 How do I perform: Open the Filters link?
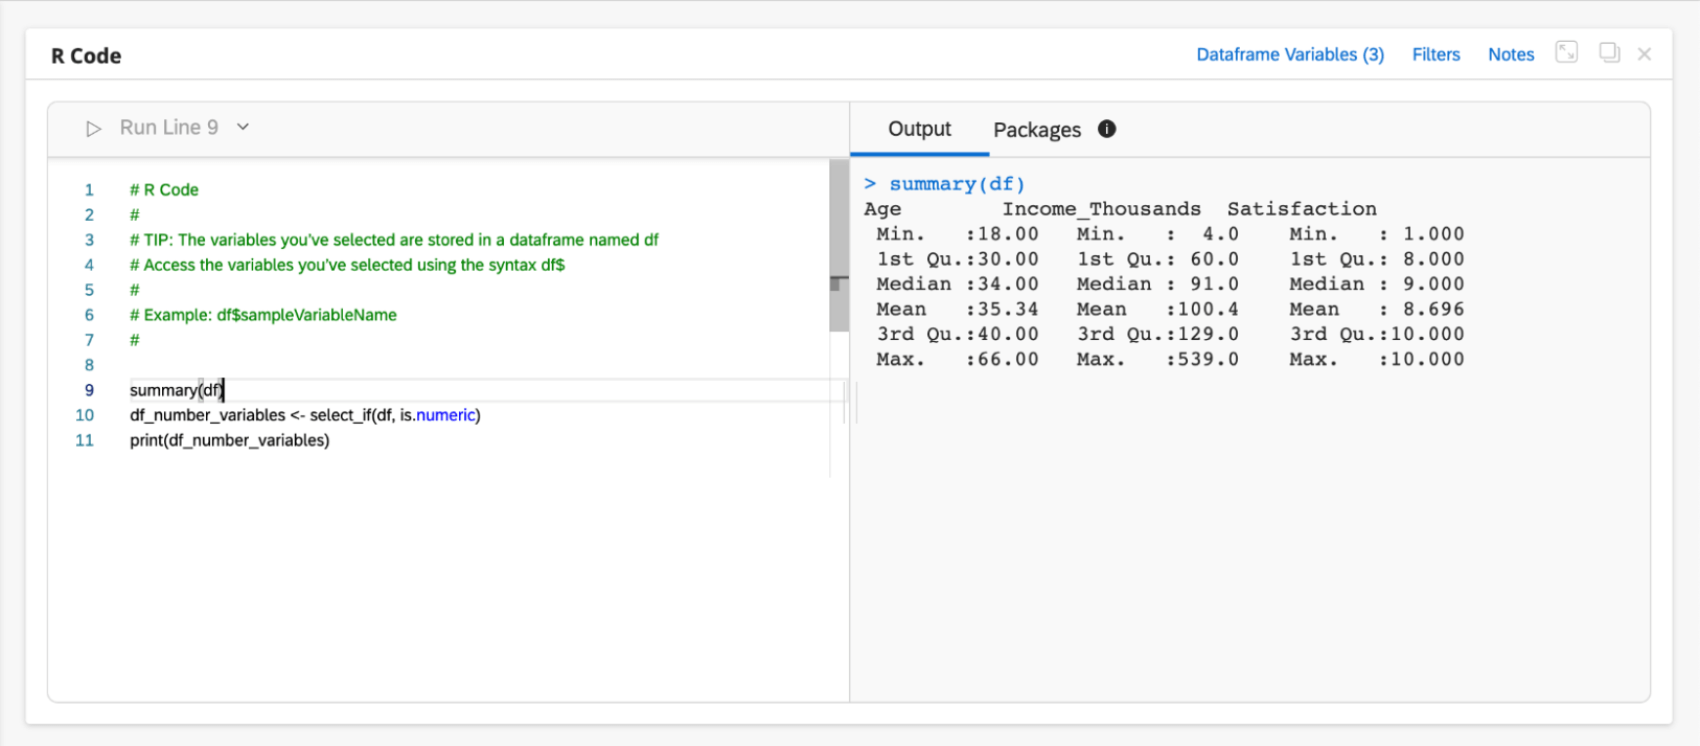[x=1436, y=55]
